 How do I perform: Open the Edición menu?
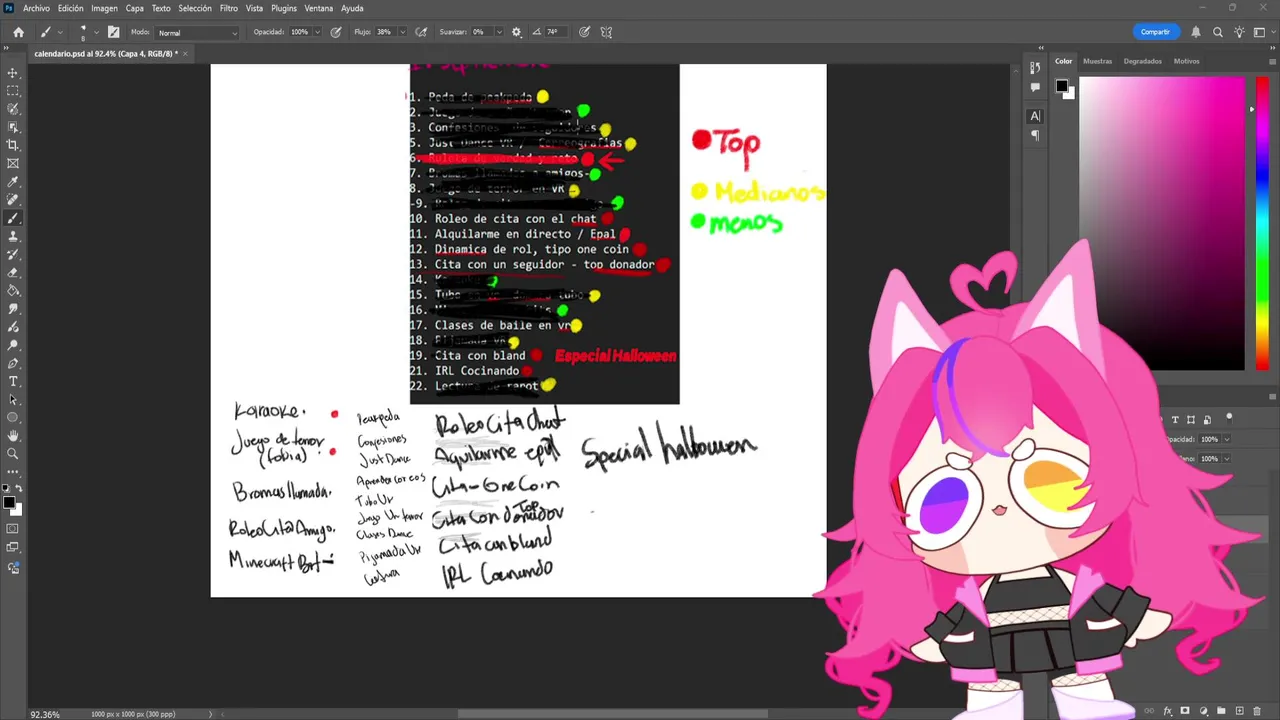pos(70,8)
